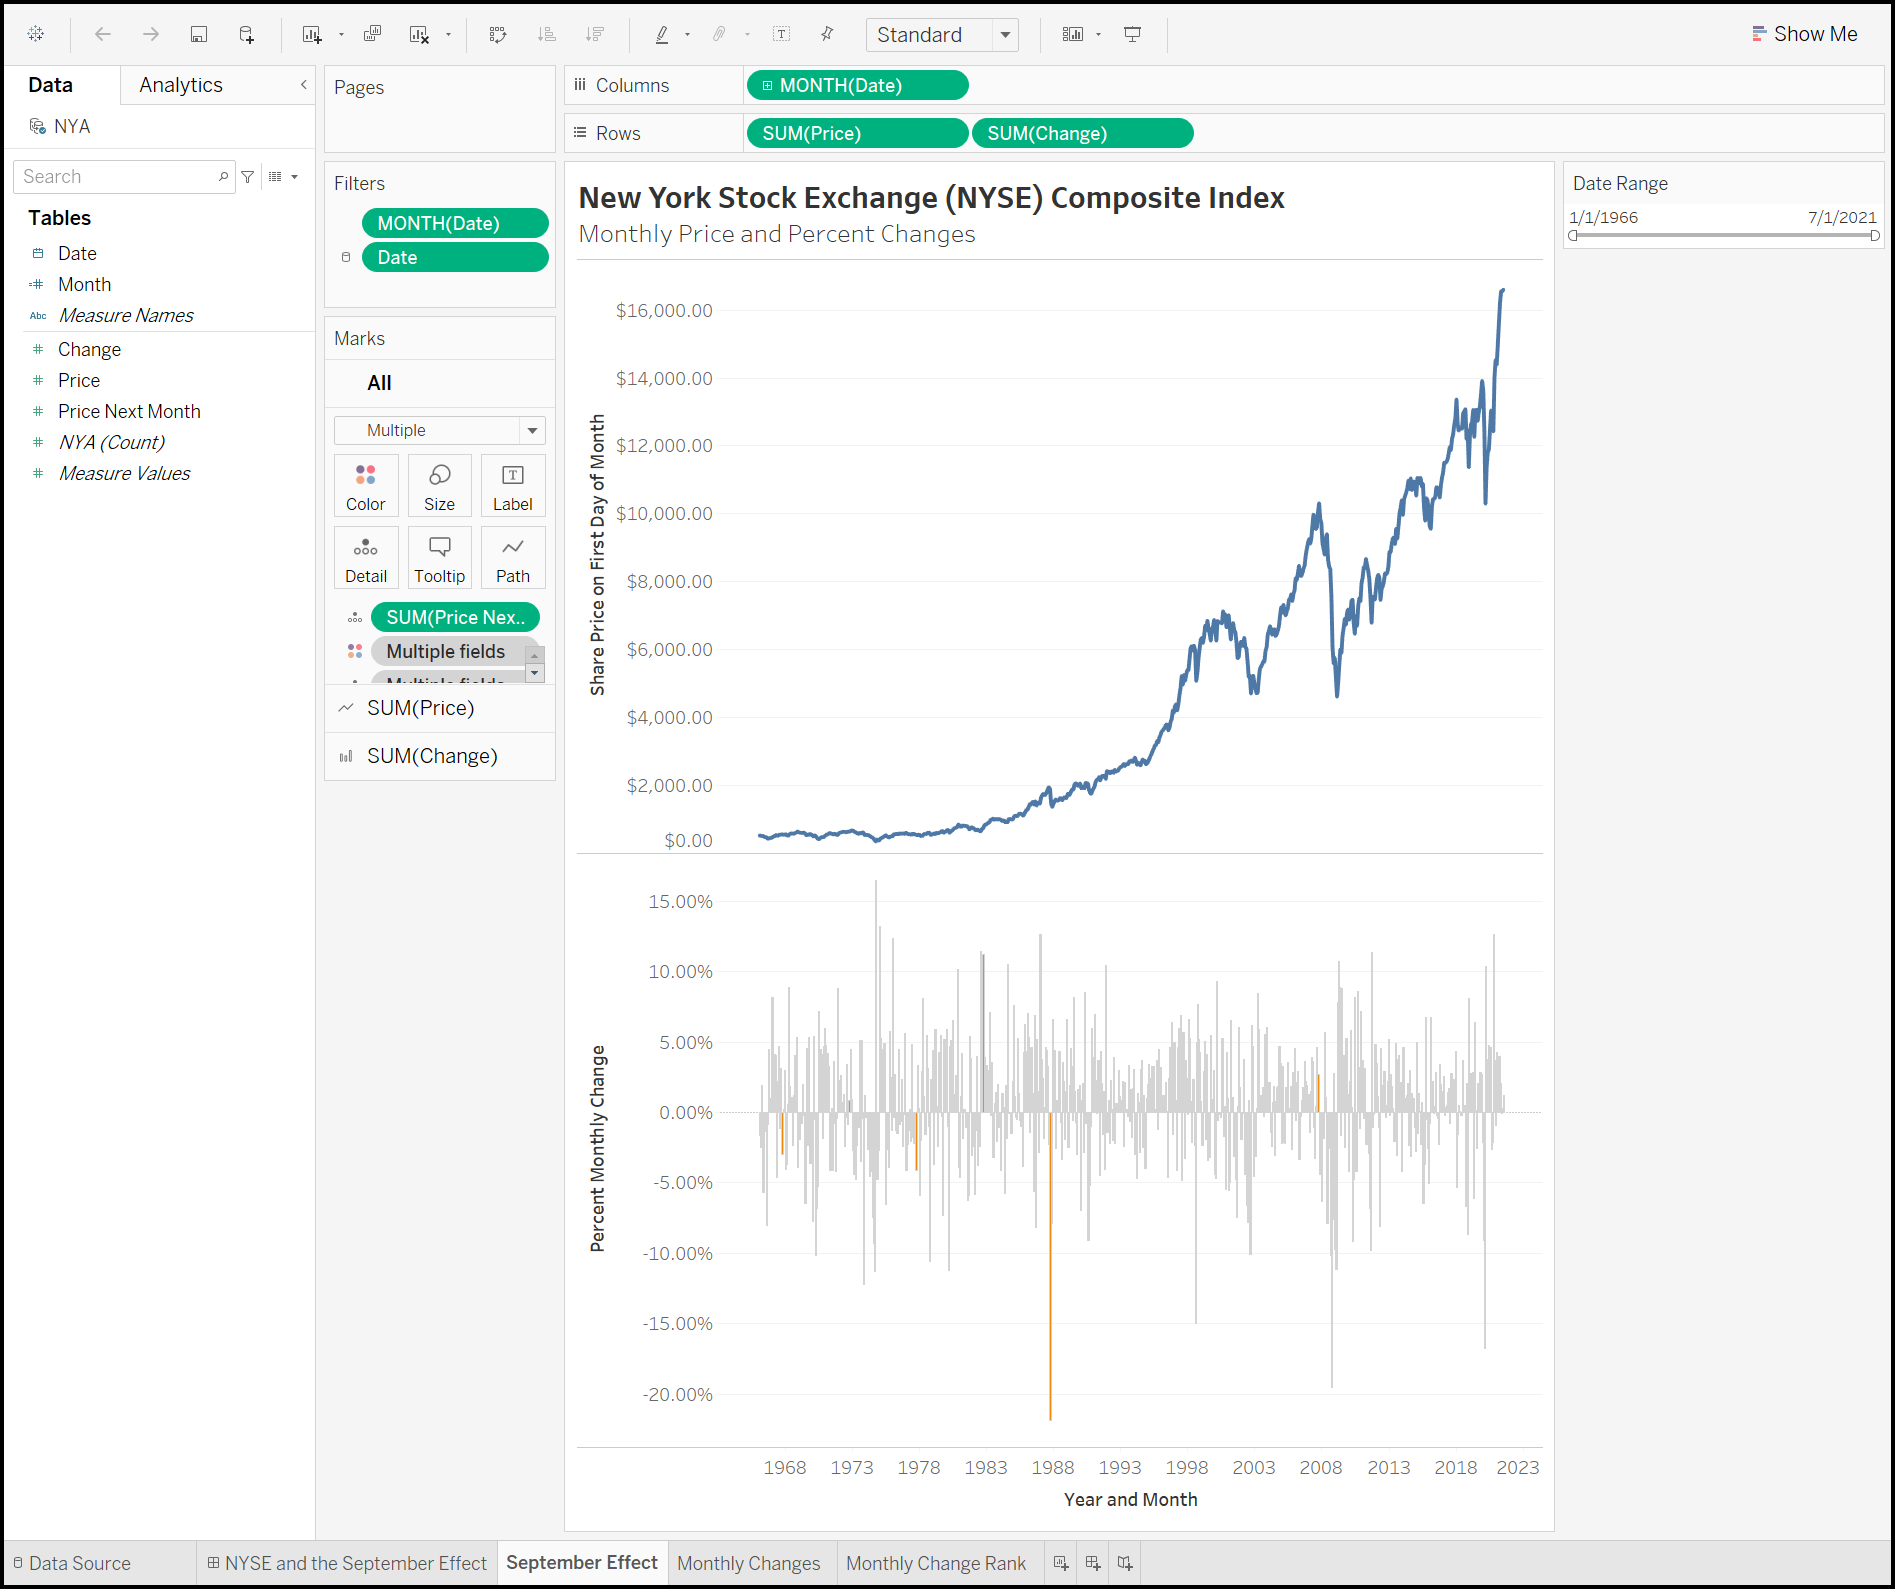
Task: Swap rows and columns
Action: point(498,34)
